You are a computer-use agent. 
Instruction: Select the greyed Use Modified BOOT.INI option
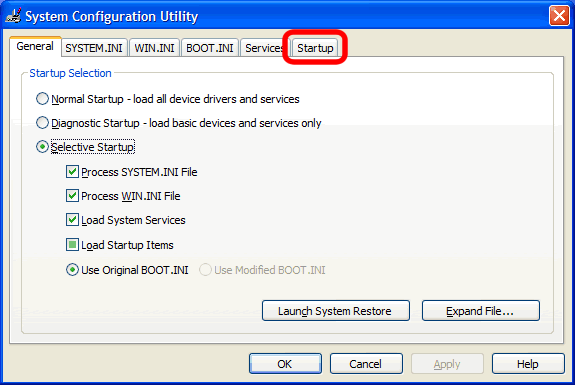click(205, 270)
